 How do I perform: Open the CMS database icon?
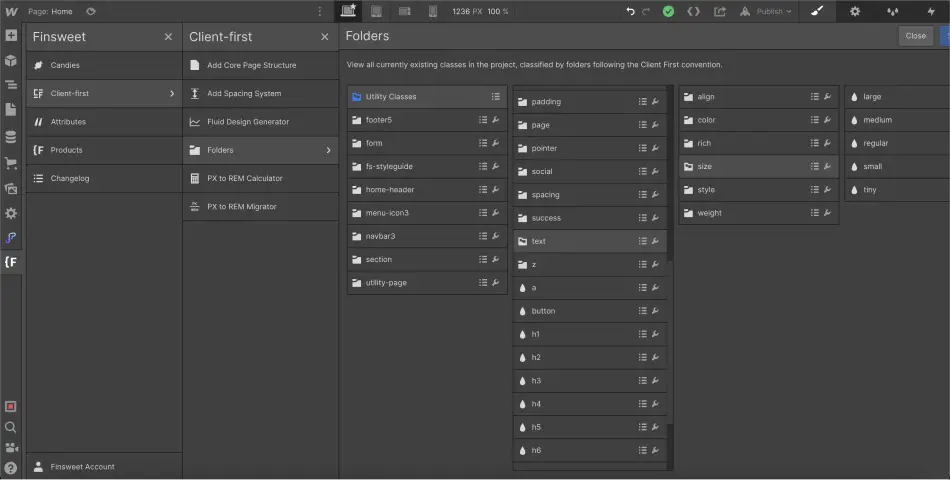coord(11,137)
